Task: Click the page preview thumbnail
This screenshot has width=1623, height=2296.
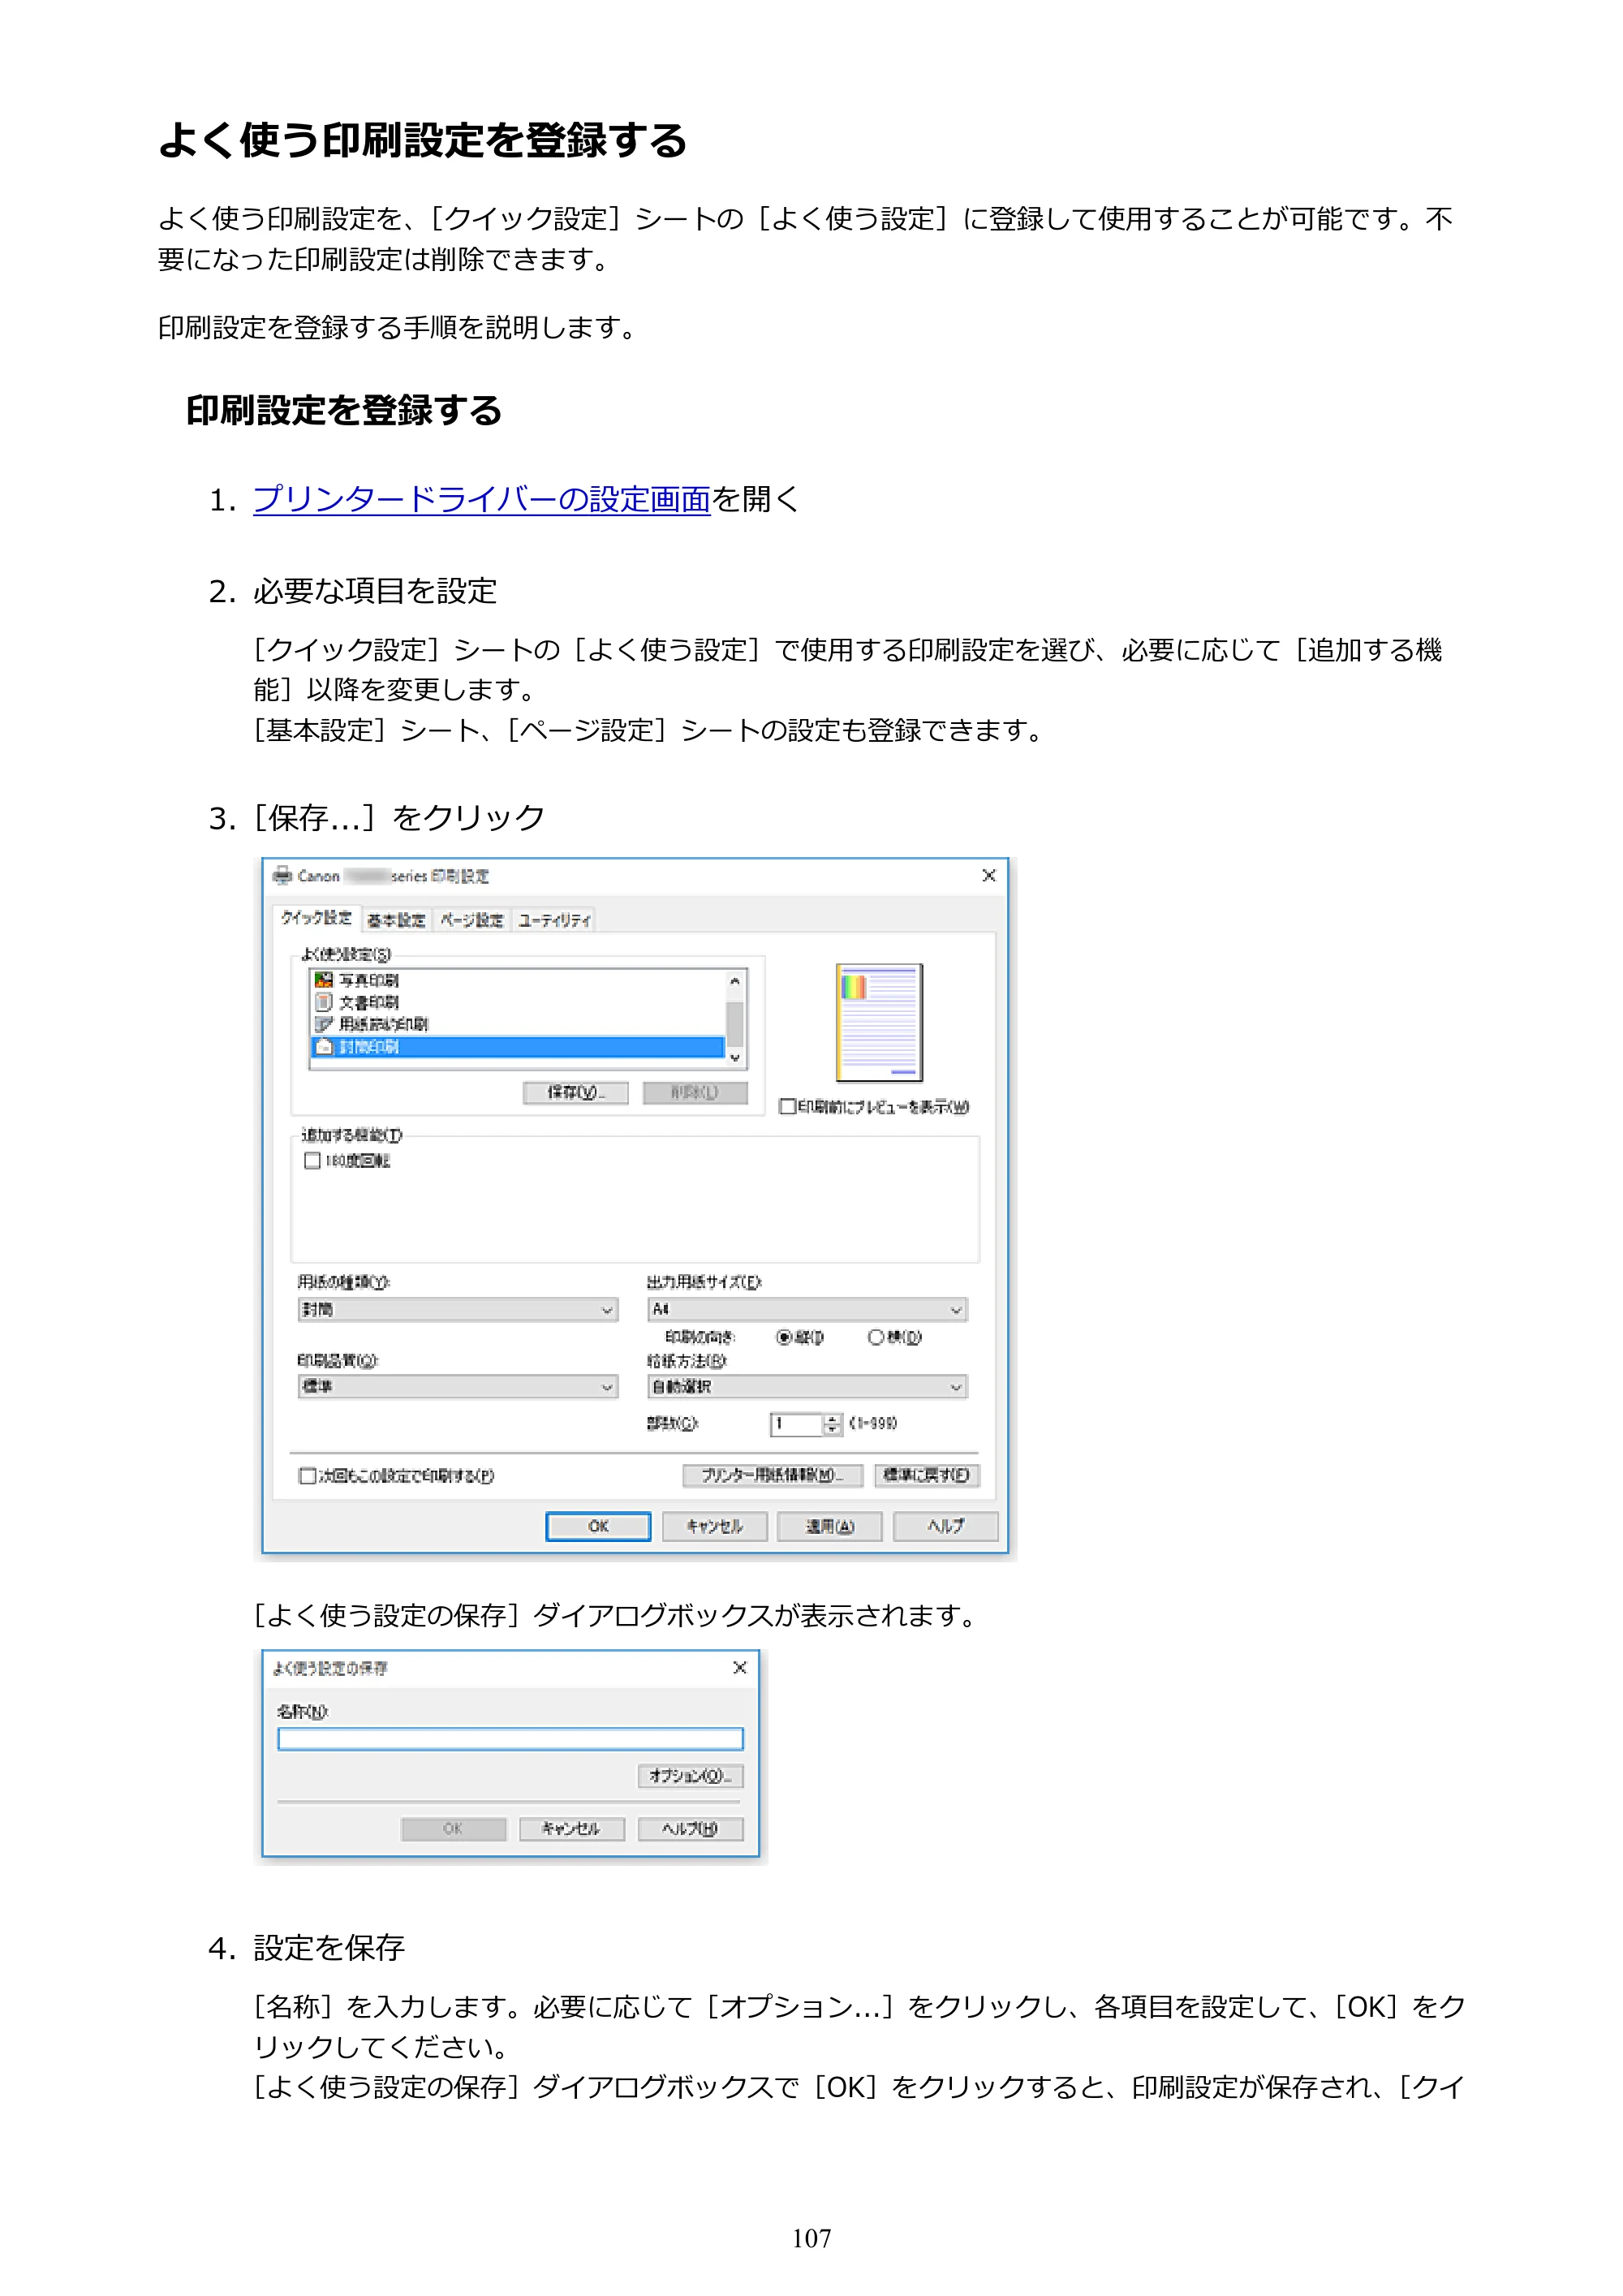Action: [x=879, y=1022]
